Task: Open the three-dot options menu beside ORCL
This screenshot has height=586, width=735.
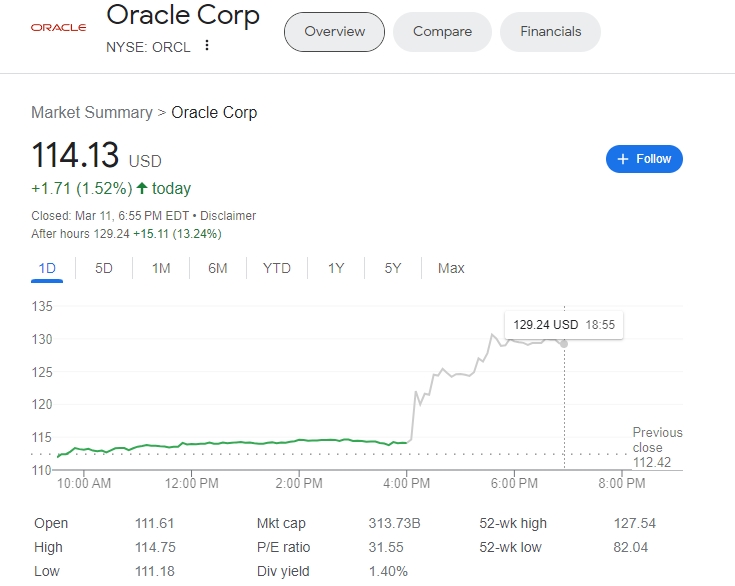Action: click(x=207, y=45)
